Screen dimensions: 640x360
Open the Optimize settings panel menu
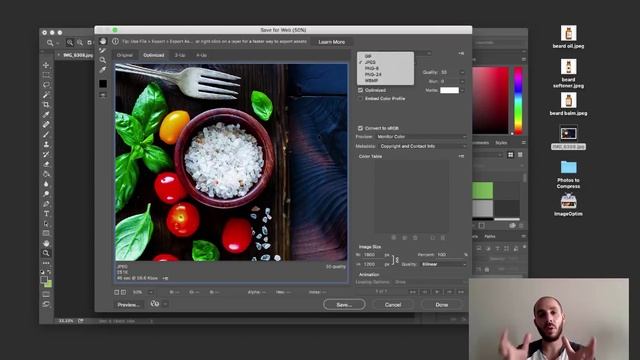(461, 53)
